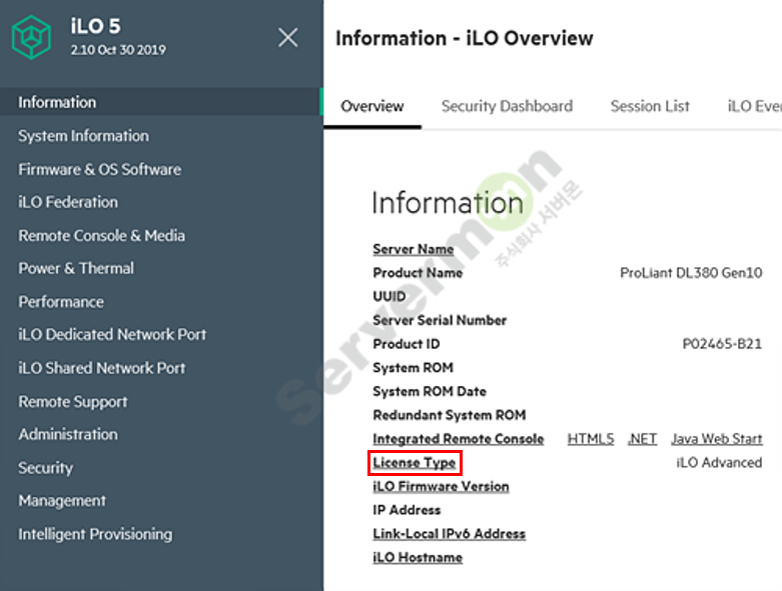Image resolution: width=782 pixels, height=591 pixels.
Task: Select iLO Shared Network Port
Action: [101, 368]
